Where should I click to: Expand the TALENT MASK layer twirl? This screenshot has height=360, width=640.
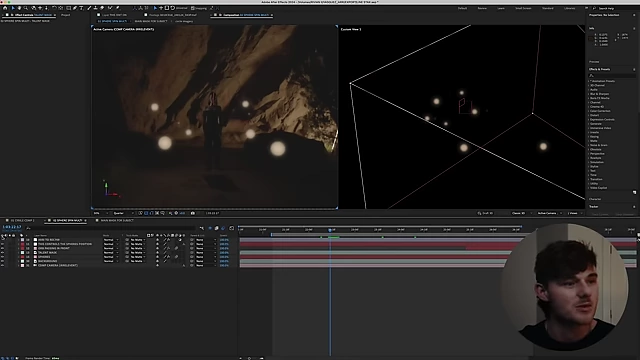pyautogui.click(x=18, y=253)
